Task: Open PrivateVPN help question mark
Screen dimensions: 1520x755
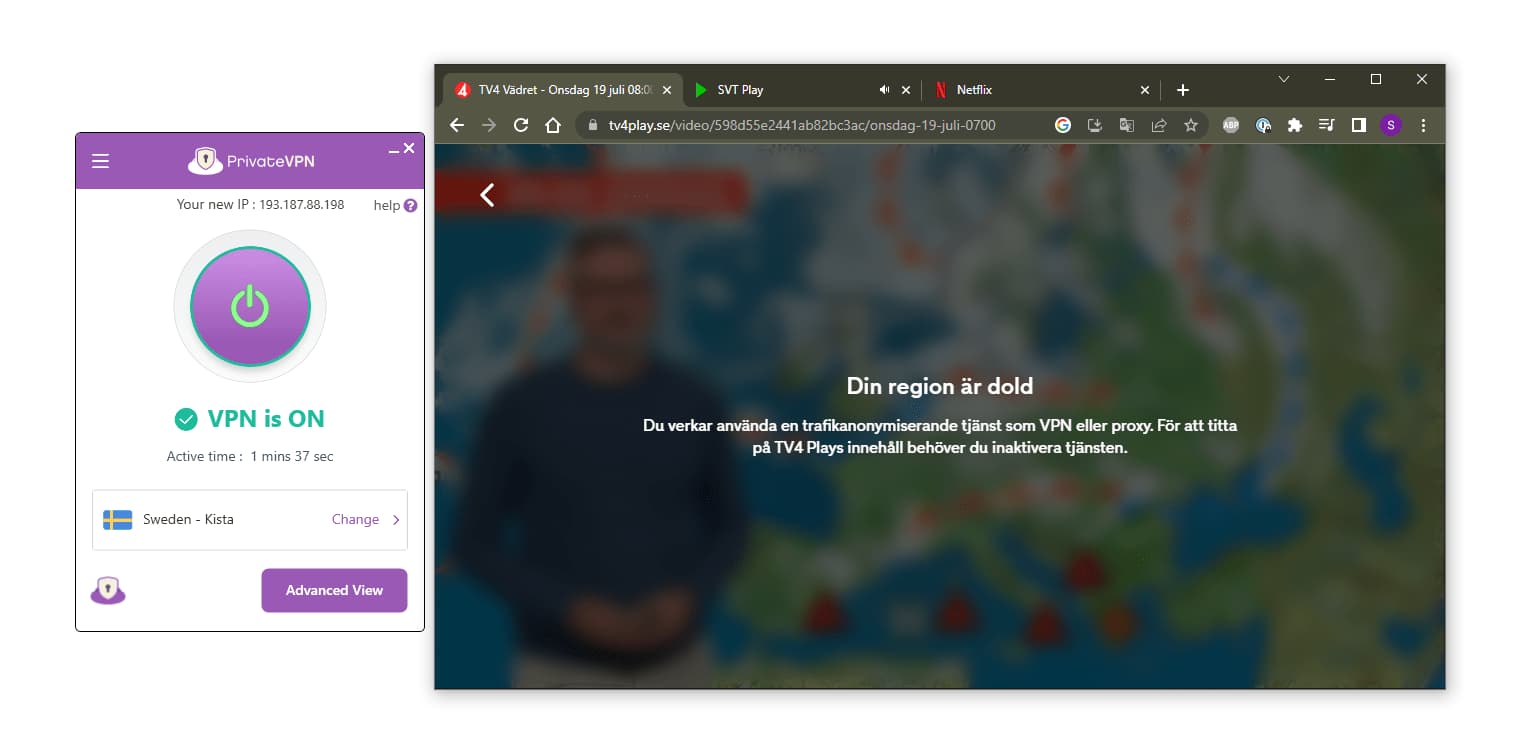Action: 411,205
